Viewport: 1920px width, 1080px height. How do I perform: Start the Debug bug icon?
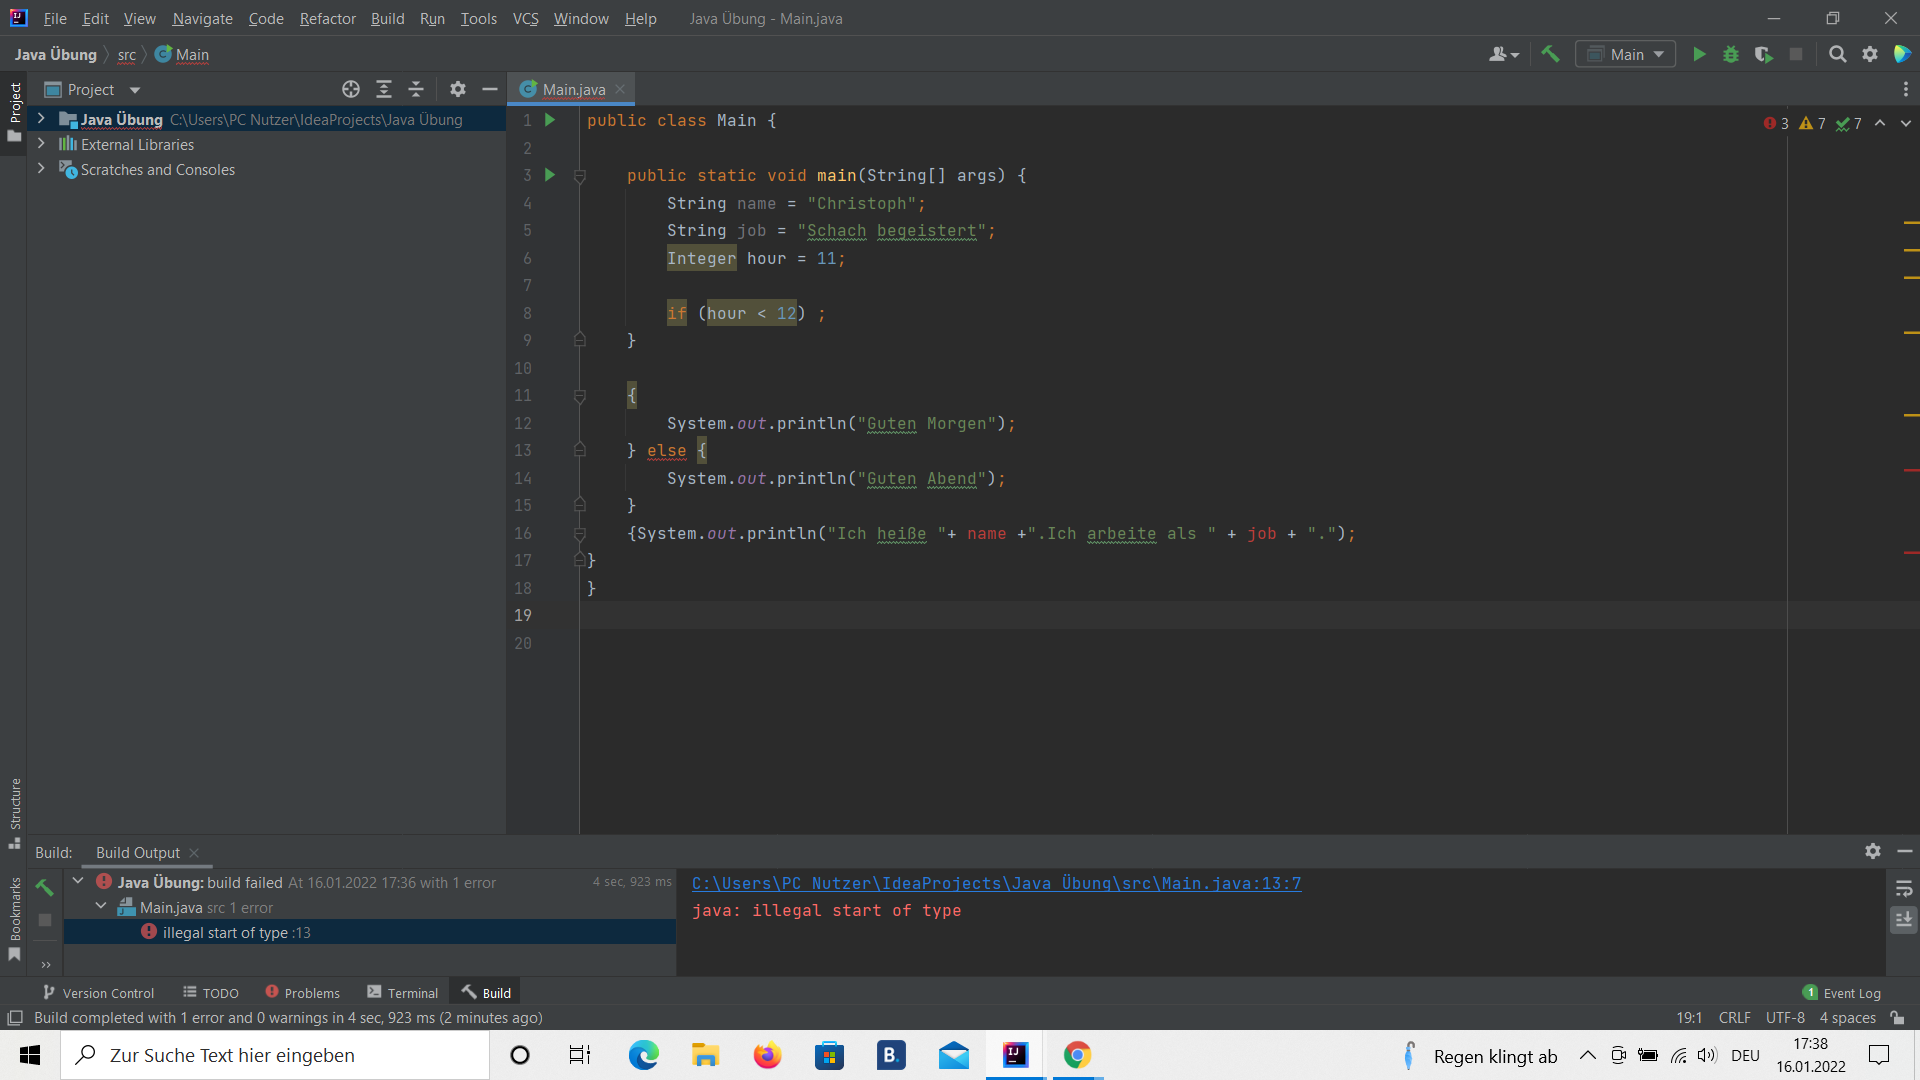pos(1731,54)
